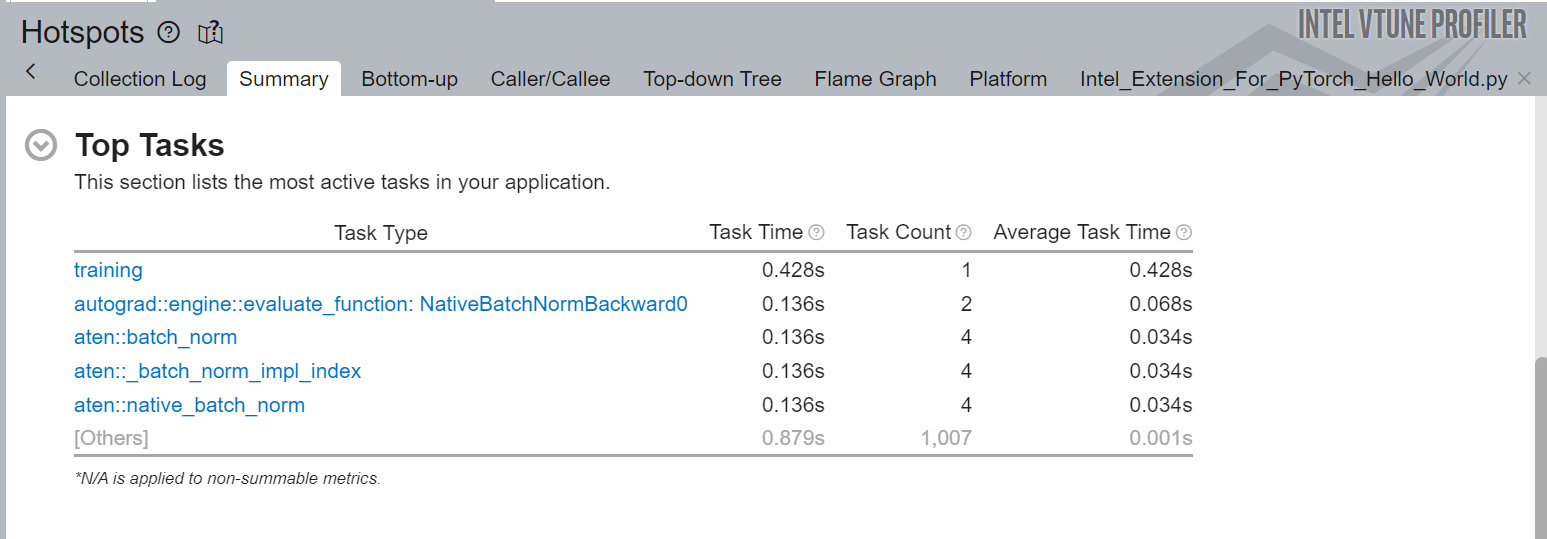Click the back arrow left of tabs

[x=31, y=71]
